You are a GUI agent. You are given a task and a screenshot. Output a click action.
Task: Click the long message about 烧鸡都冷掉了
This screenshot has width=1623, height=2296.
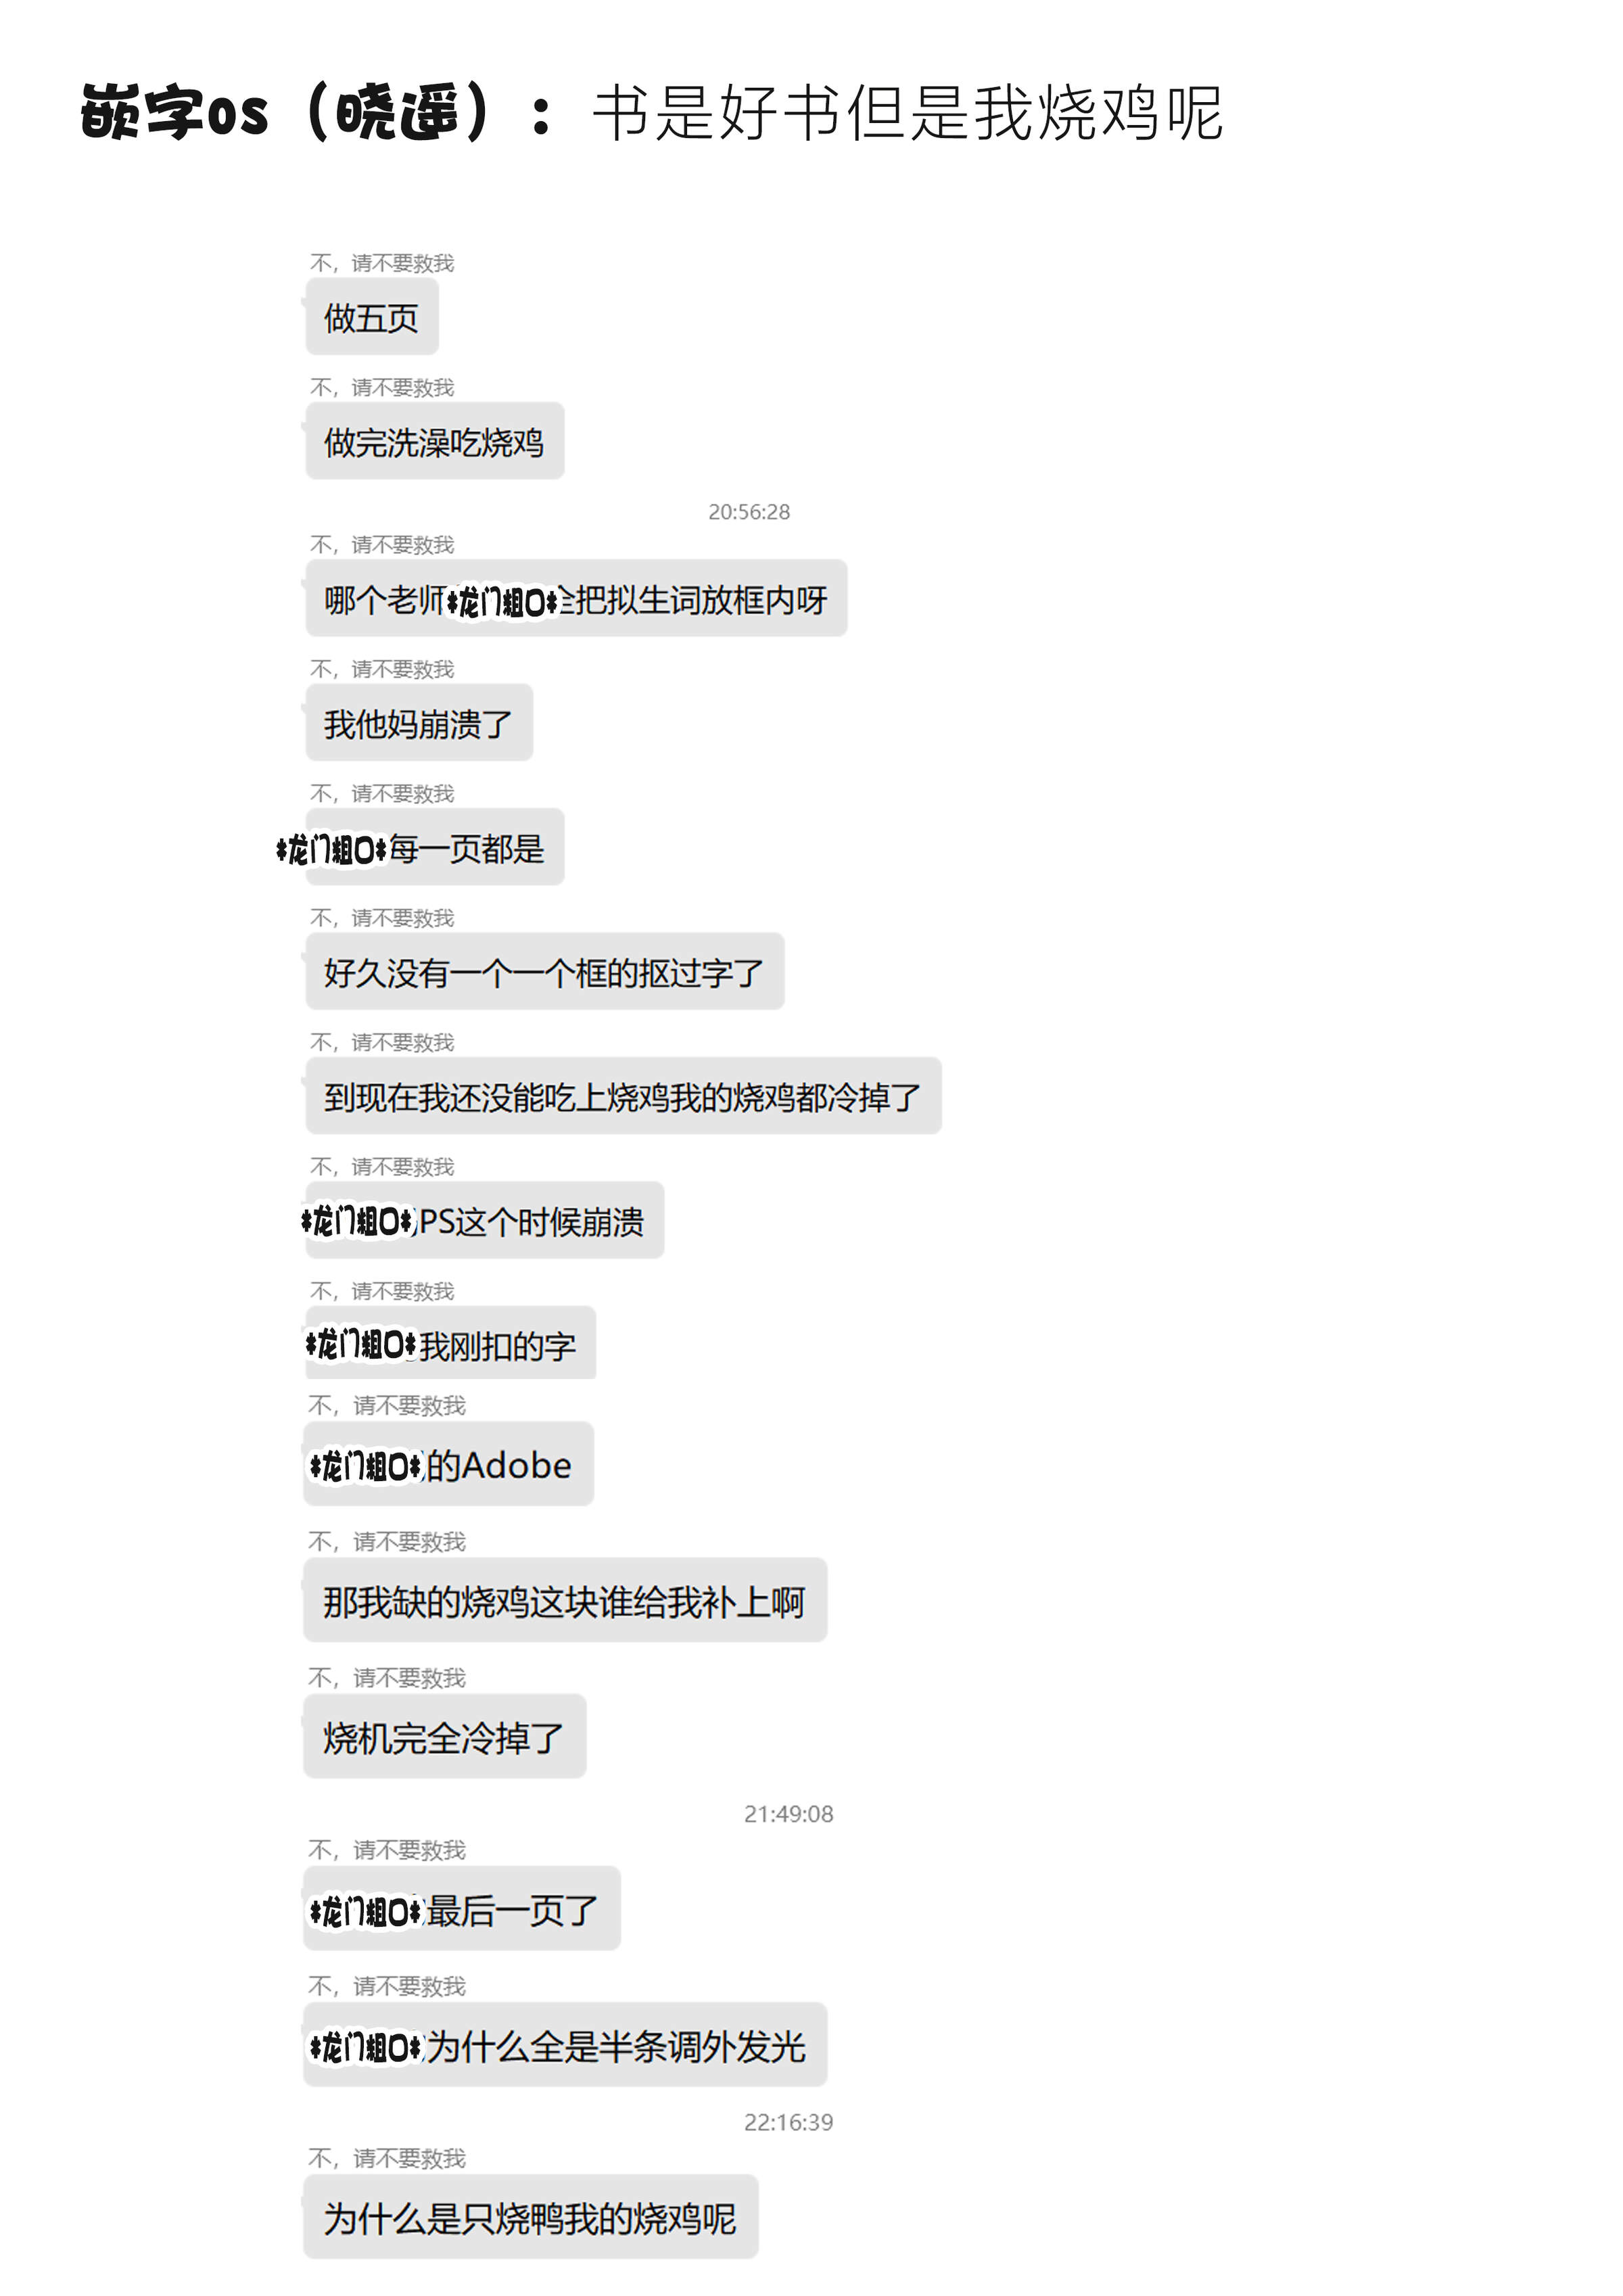tap(624, 1096)
